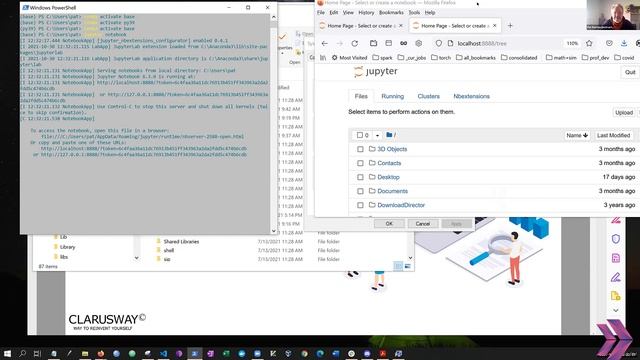
Task: Open the Documents folder link
Action: click(392, 191)
